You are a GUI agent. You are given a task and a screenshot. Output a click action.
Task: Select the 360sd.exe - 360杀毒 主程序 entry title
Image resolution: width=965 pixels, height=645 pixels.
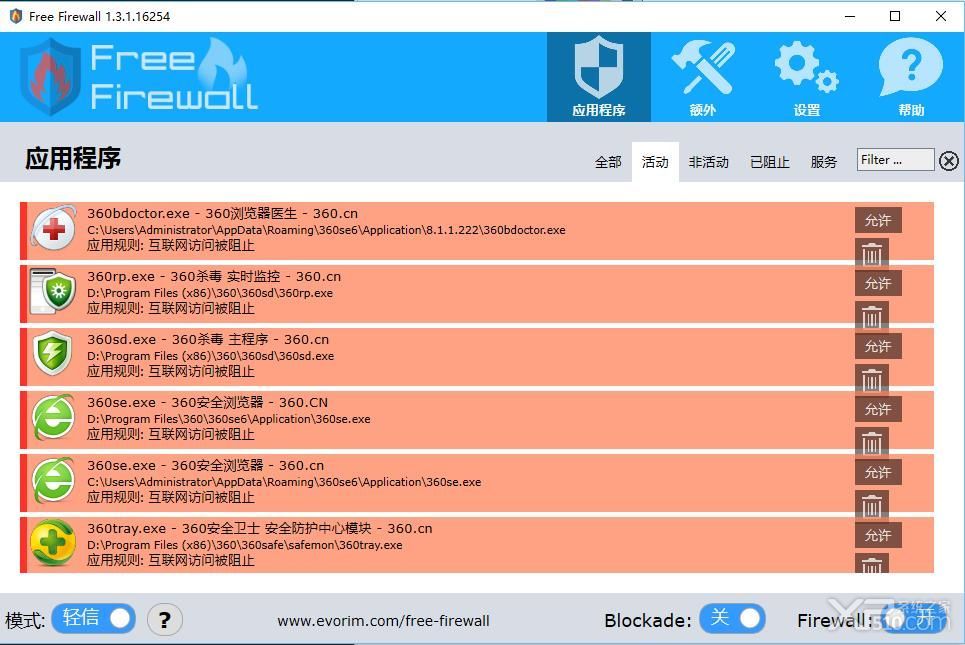pos(208,340)
